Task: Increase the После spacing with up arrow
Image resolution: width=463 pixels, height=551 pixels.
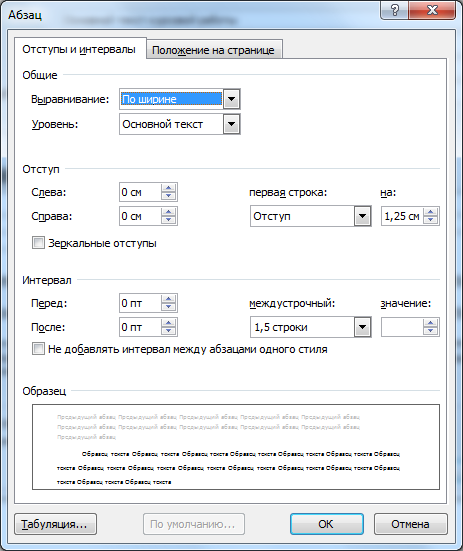Action: point(169,323)
